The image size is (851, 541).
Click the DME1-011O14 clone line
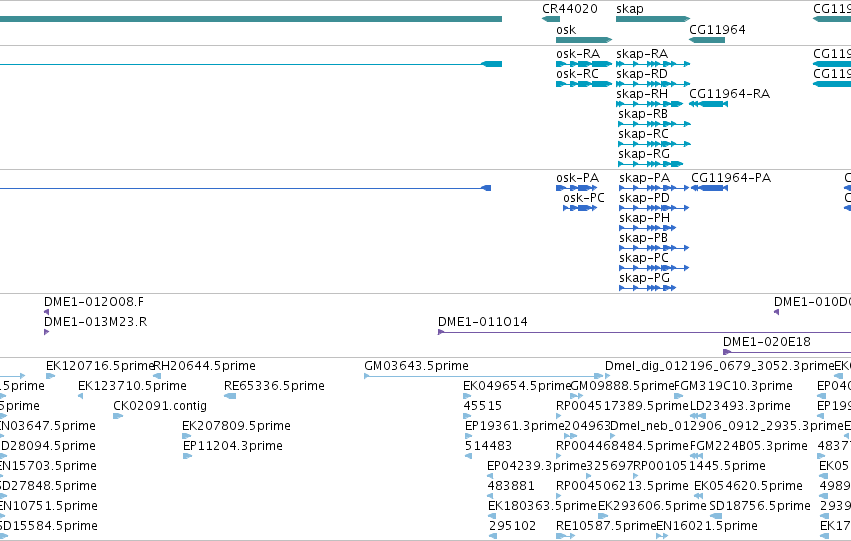point(644,332)
